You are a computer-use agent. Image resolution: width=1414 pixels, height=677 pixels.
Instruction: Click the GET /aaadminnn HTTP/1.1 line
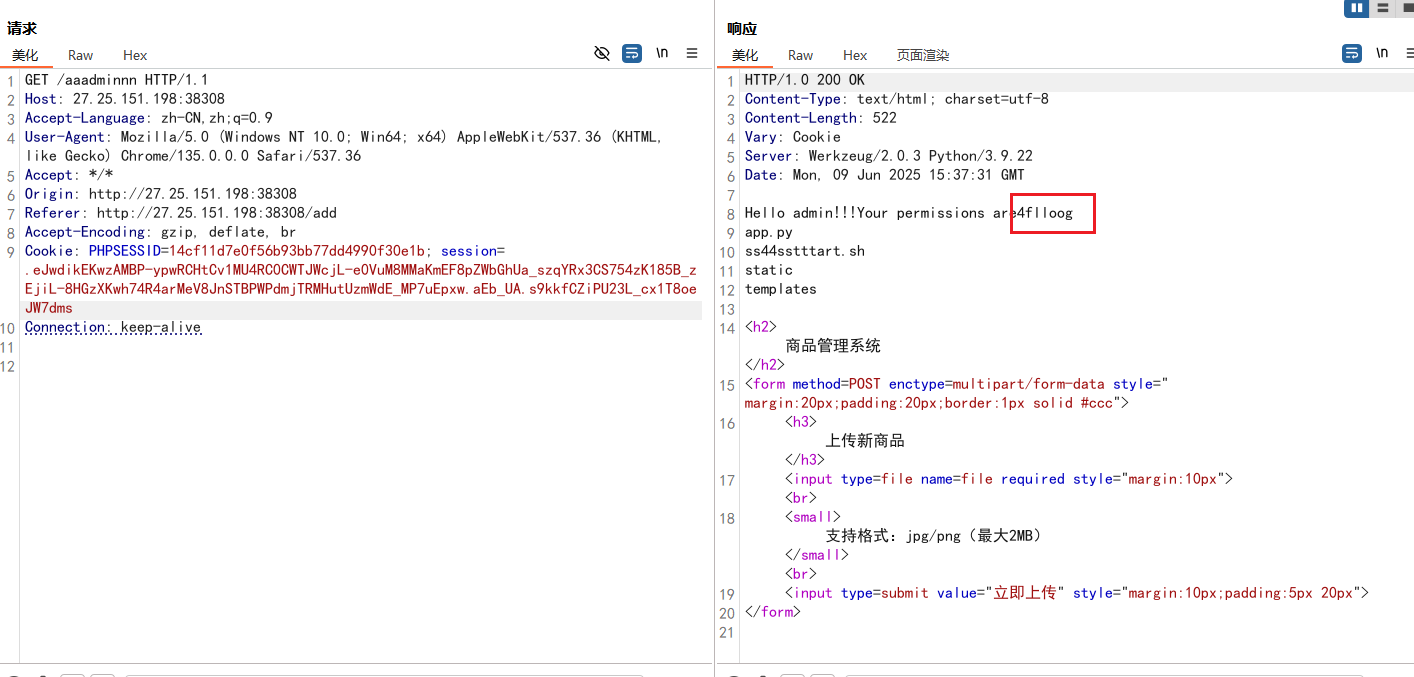(x=116, y=80)
